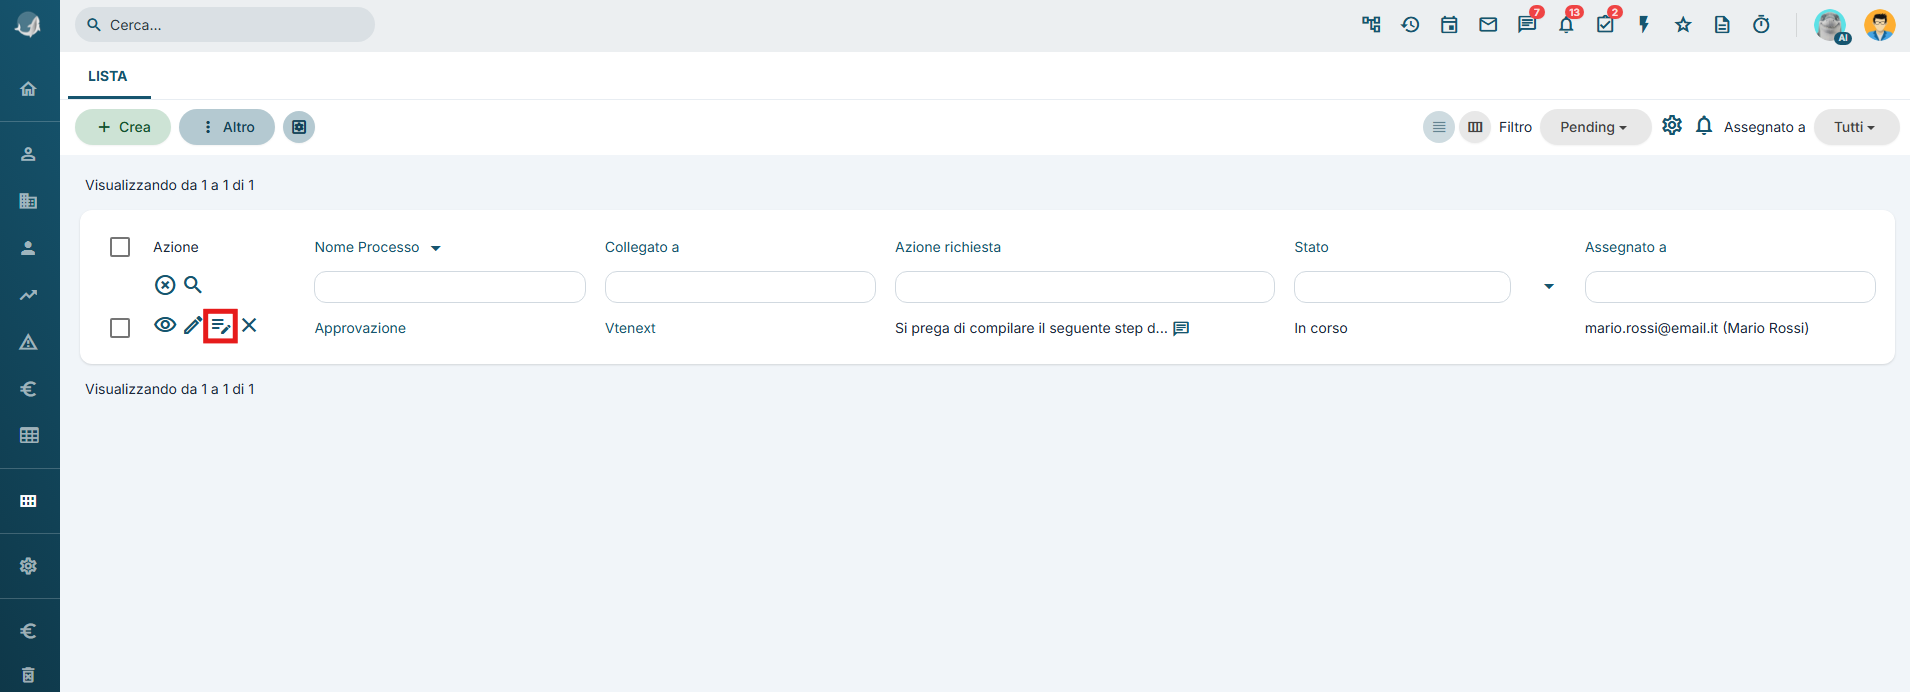Focus the Assegnato a filter input
Image resolution: width=1910 pixels, height=692 pixels.
click(x=1730, y=287)
